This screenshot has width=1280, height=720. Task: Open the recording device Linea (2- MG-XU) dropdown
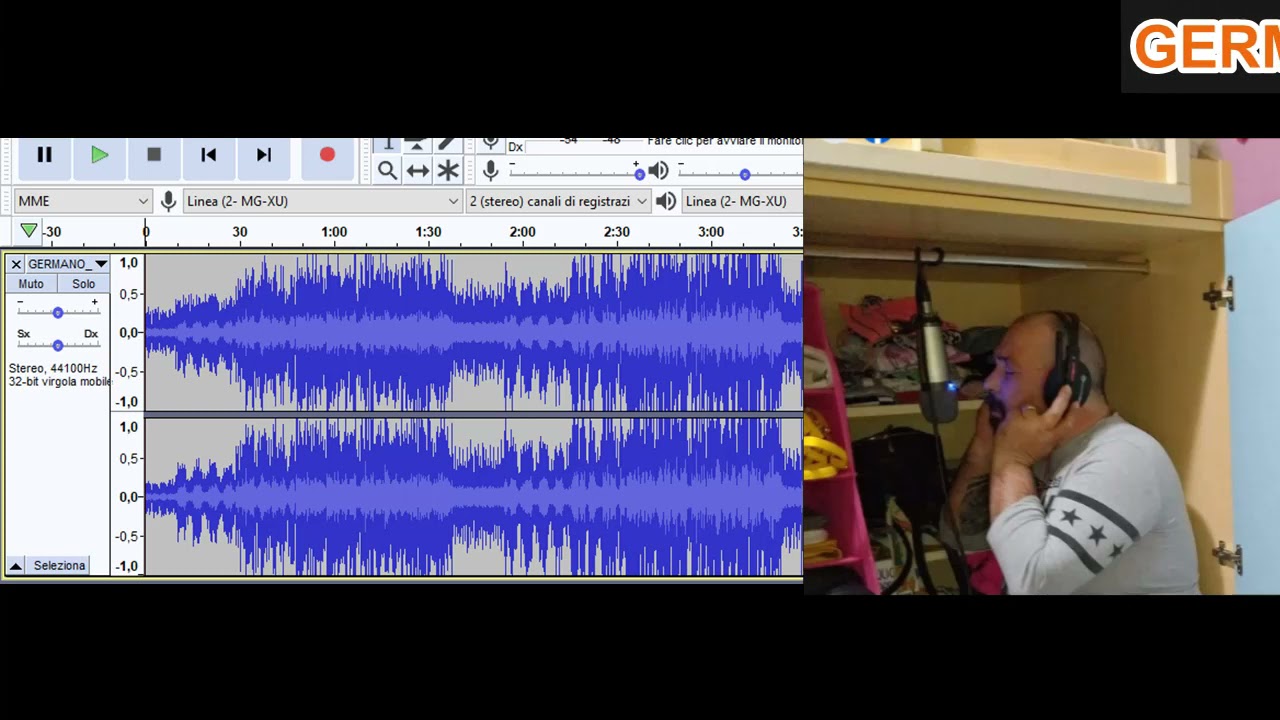(x=322, y=201)
